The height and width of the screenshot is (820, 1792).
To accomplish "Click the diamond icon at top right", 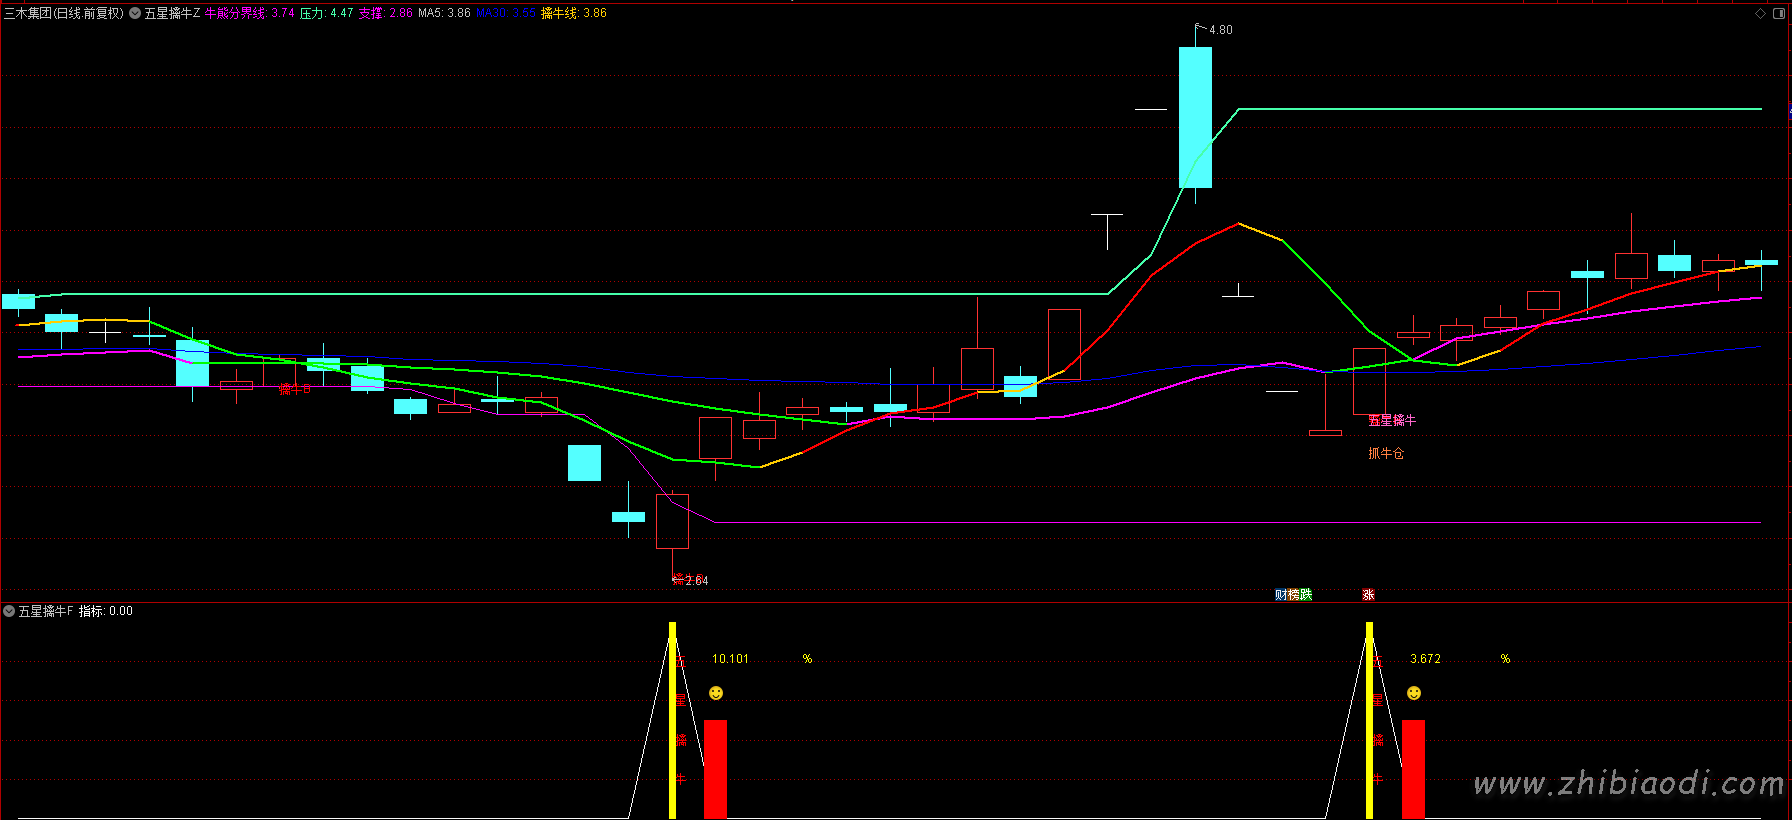I will [1760, 13].
